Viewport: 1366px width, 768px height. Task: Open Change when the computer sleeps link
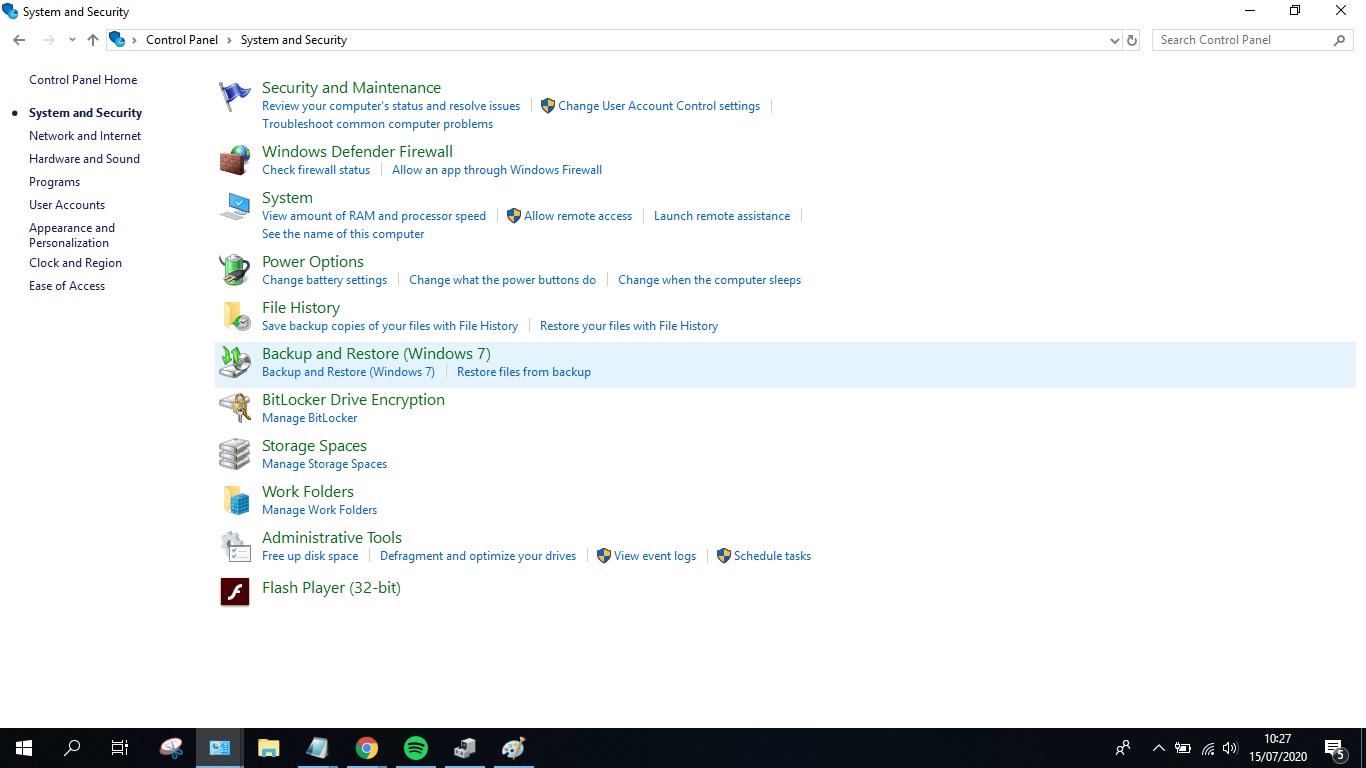click(709, 280)
